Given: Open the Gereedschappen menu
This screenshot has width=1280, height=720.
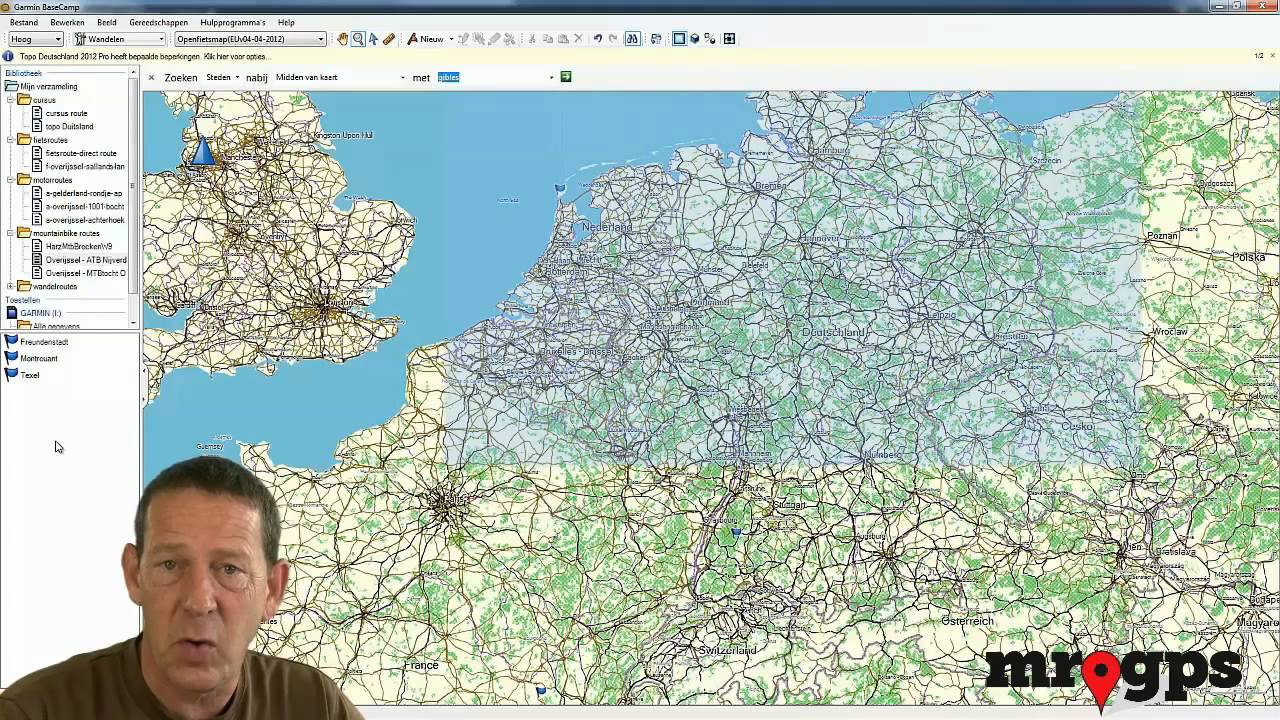Looking at the screenshot, I should click(x=158, y=22).
